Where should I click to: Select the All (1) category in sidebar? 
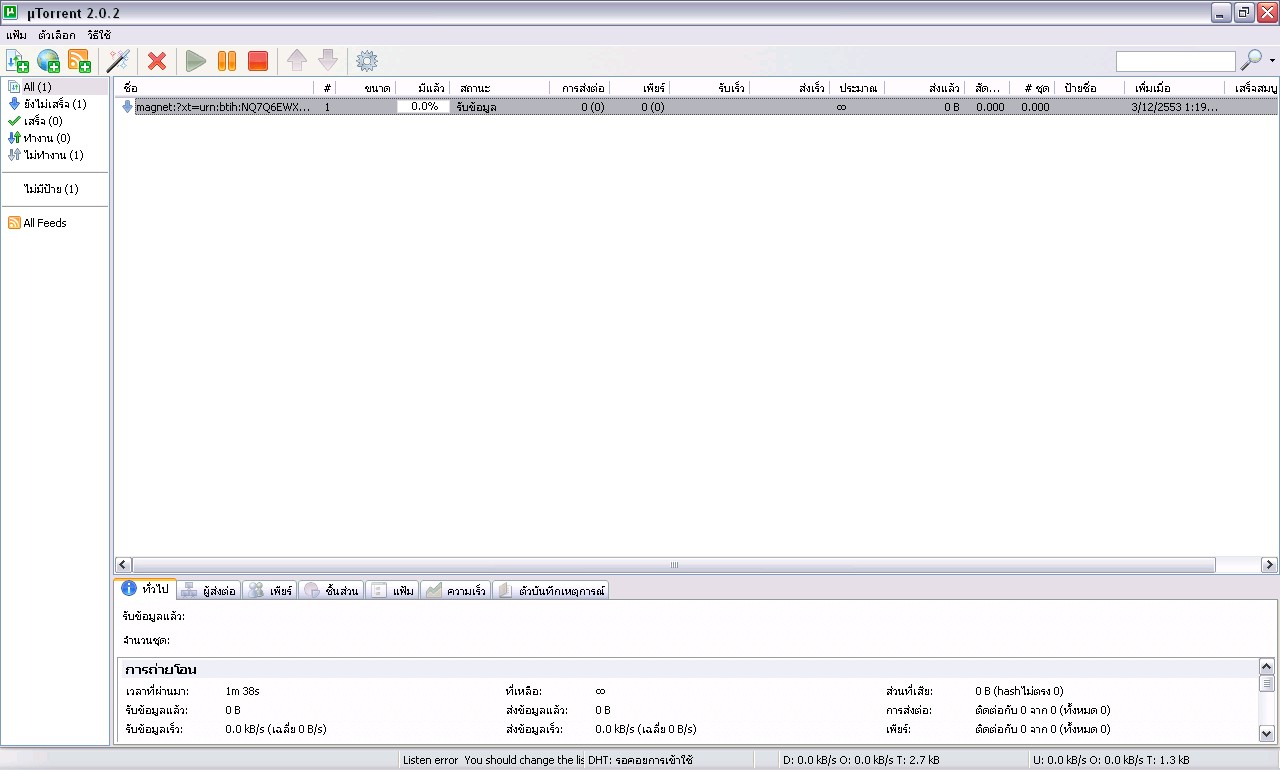point(56,87)
